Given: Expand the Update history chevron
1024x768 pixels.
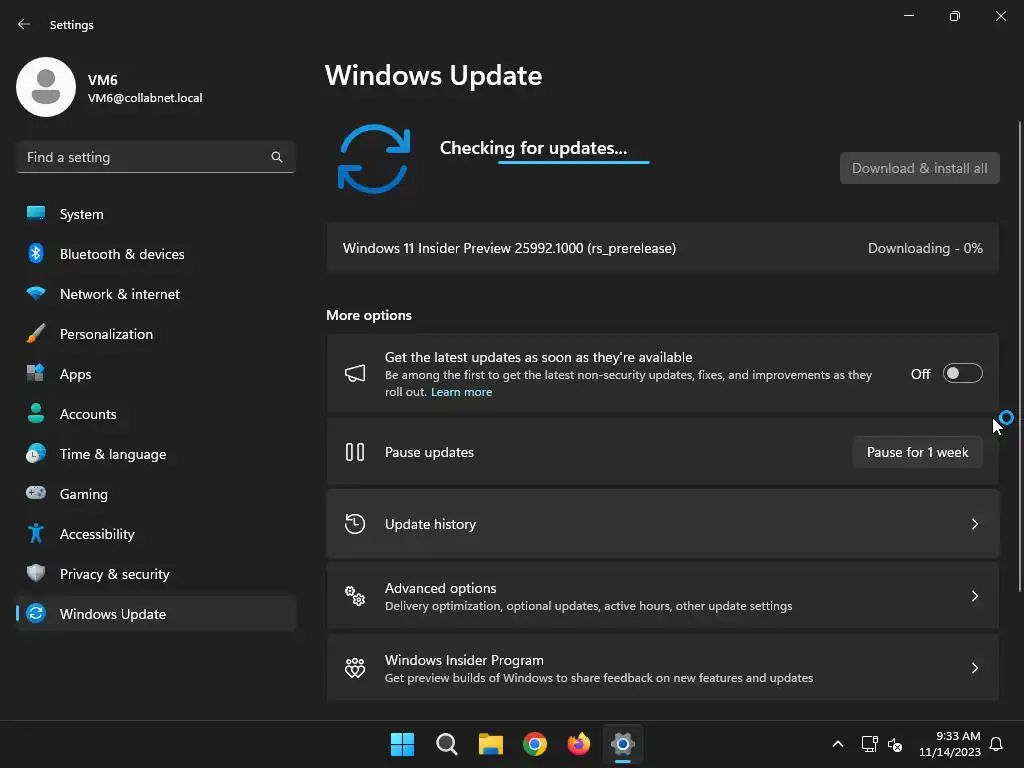Looking at the screenshot, I should pyautogui.click(x=974, y=524).
